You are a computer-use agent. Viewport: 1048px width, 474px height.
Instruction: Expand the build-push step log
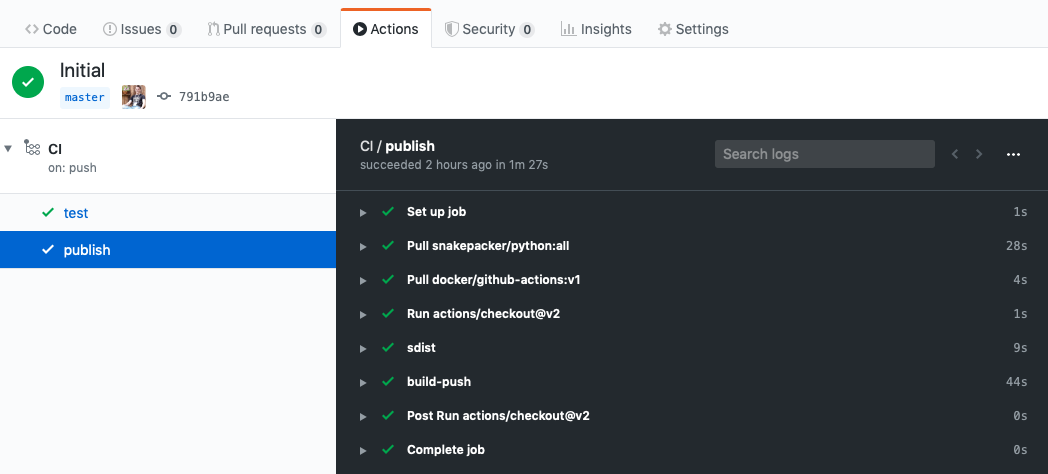click(x=364, y=382)
